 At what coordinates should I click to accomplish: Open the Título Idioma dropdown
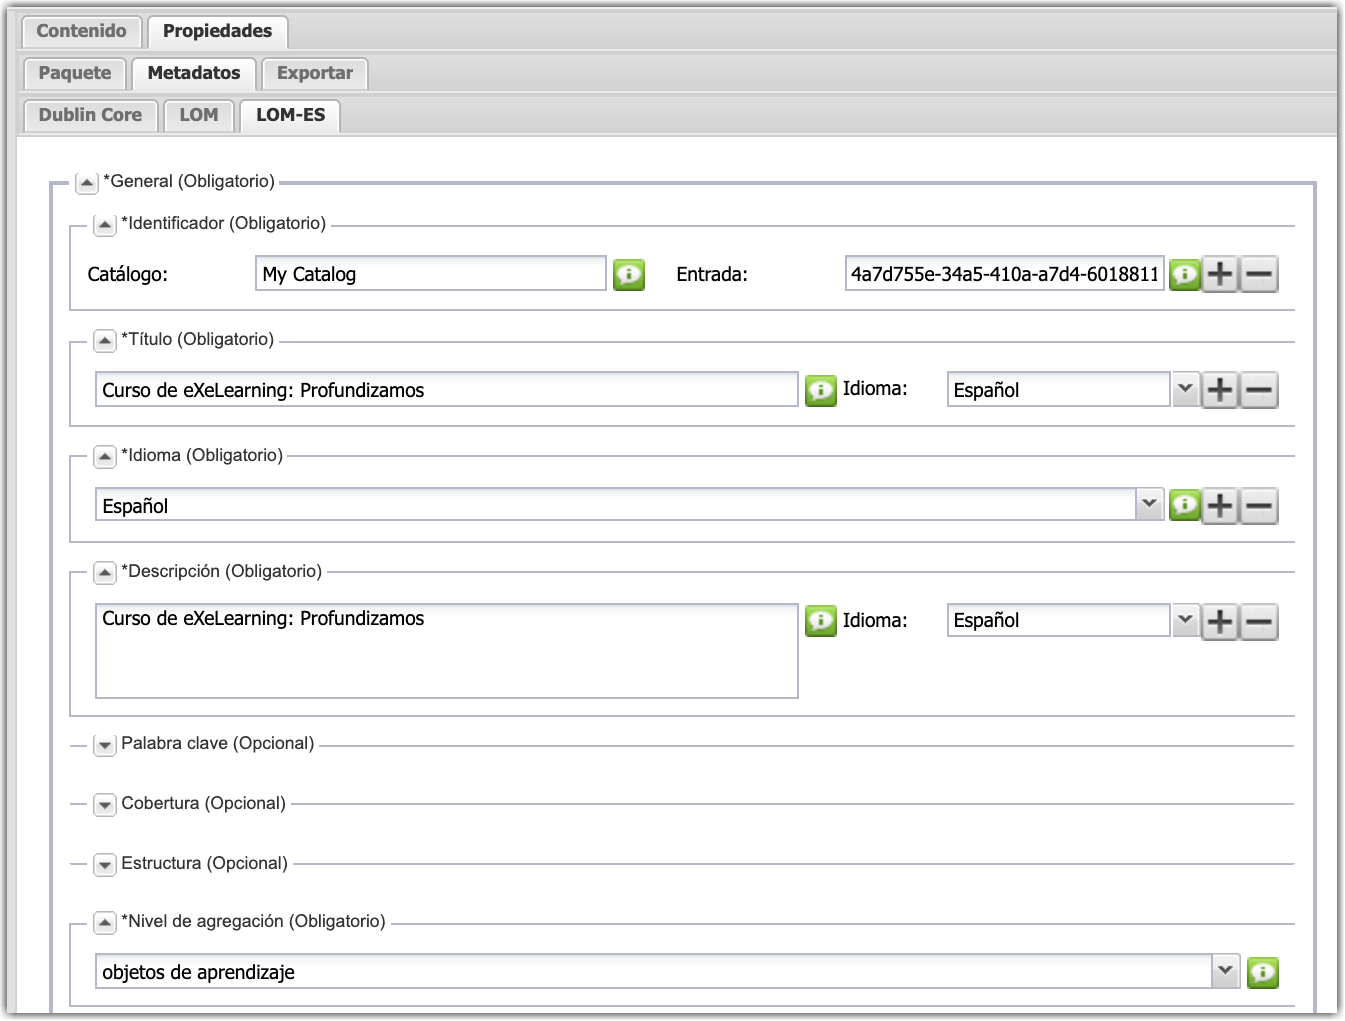coord(1185,389)
